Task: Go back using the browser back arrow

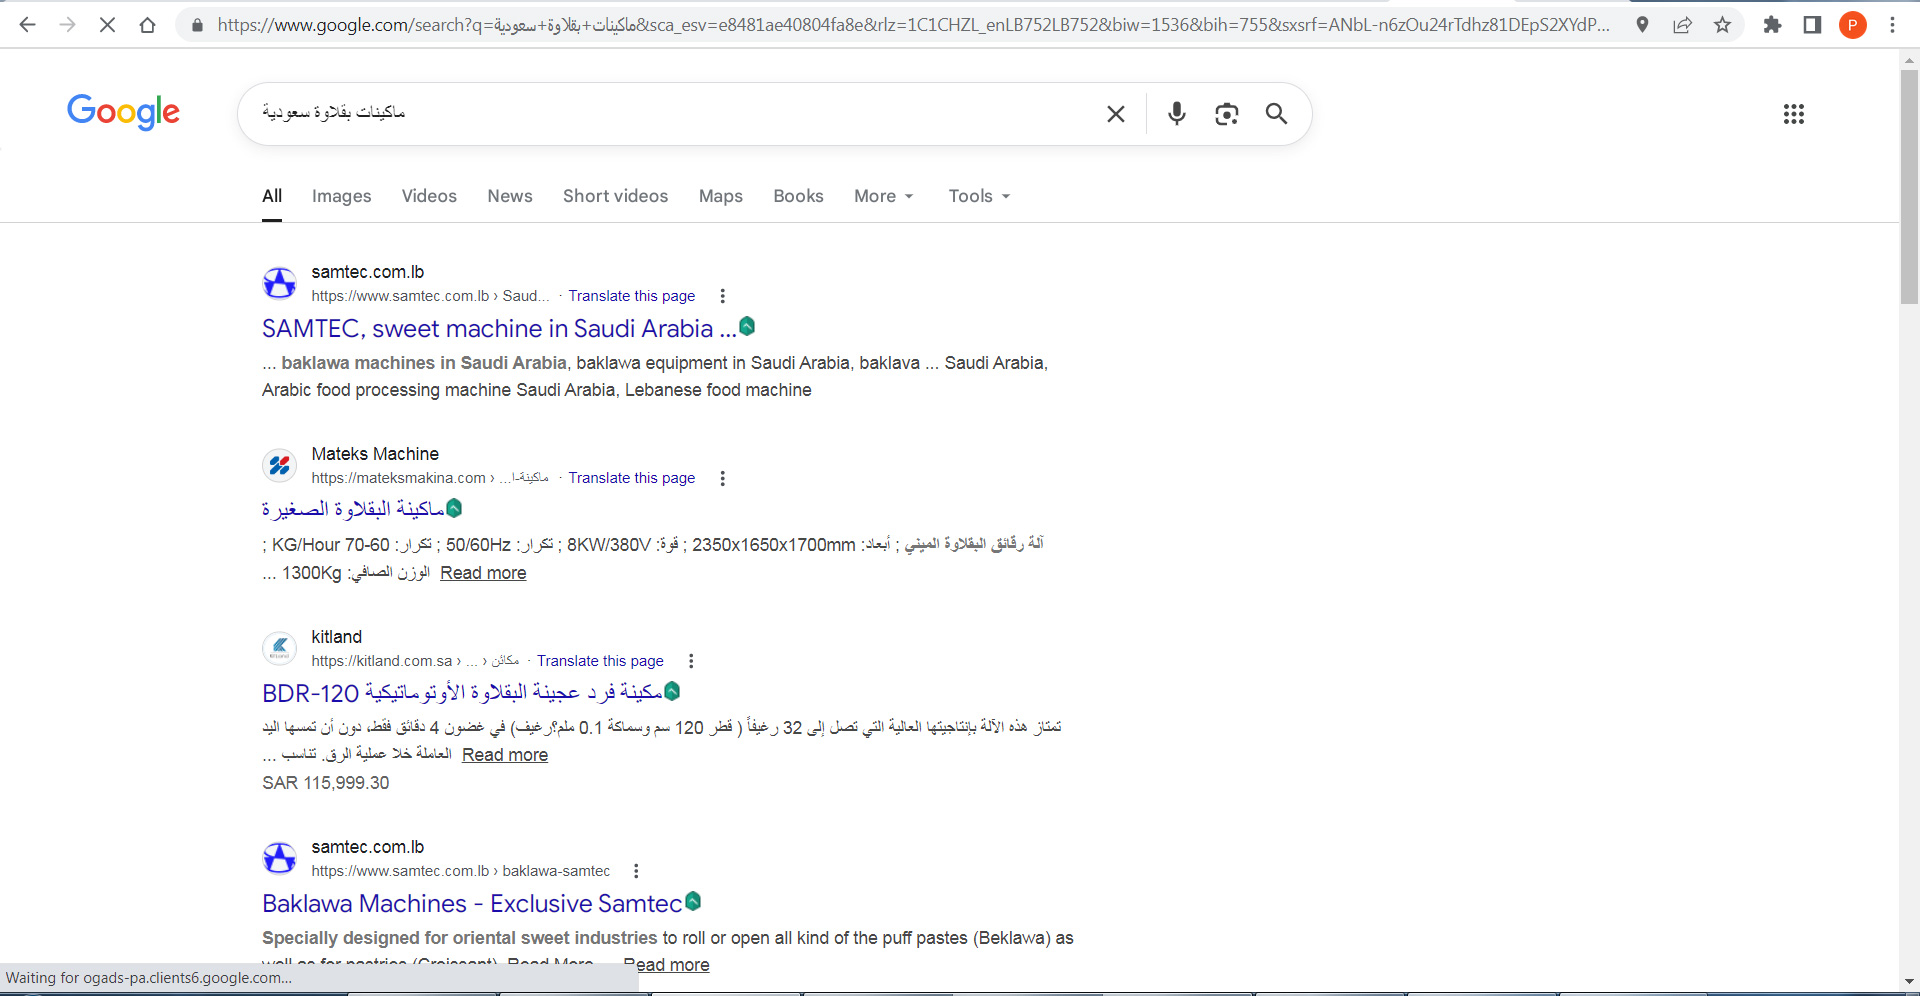Action: point(27,25)
